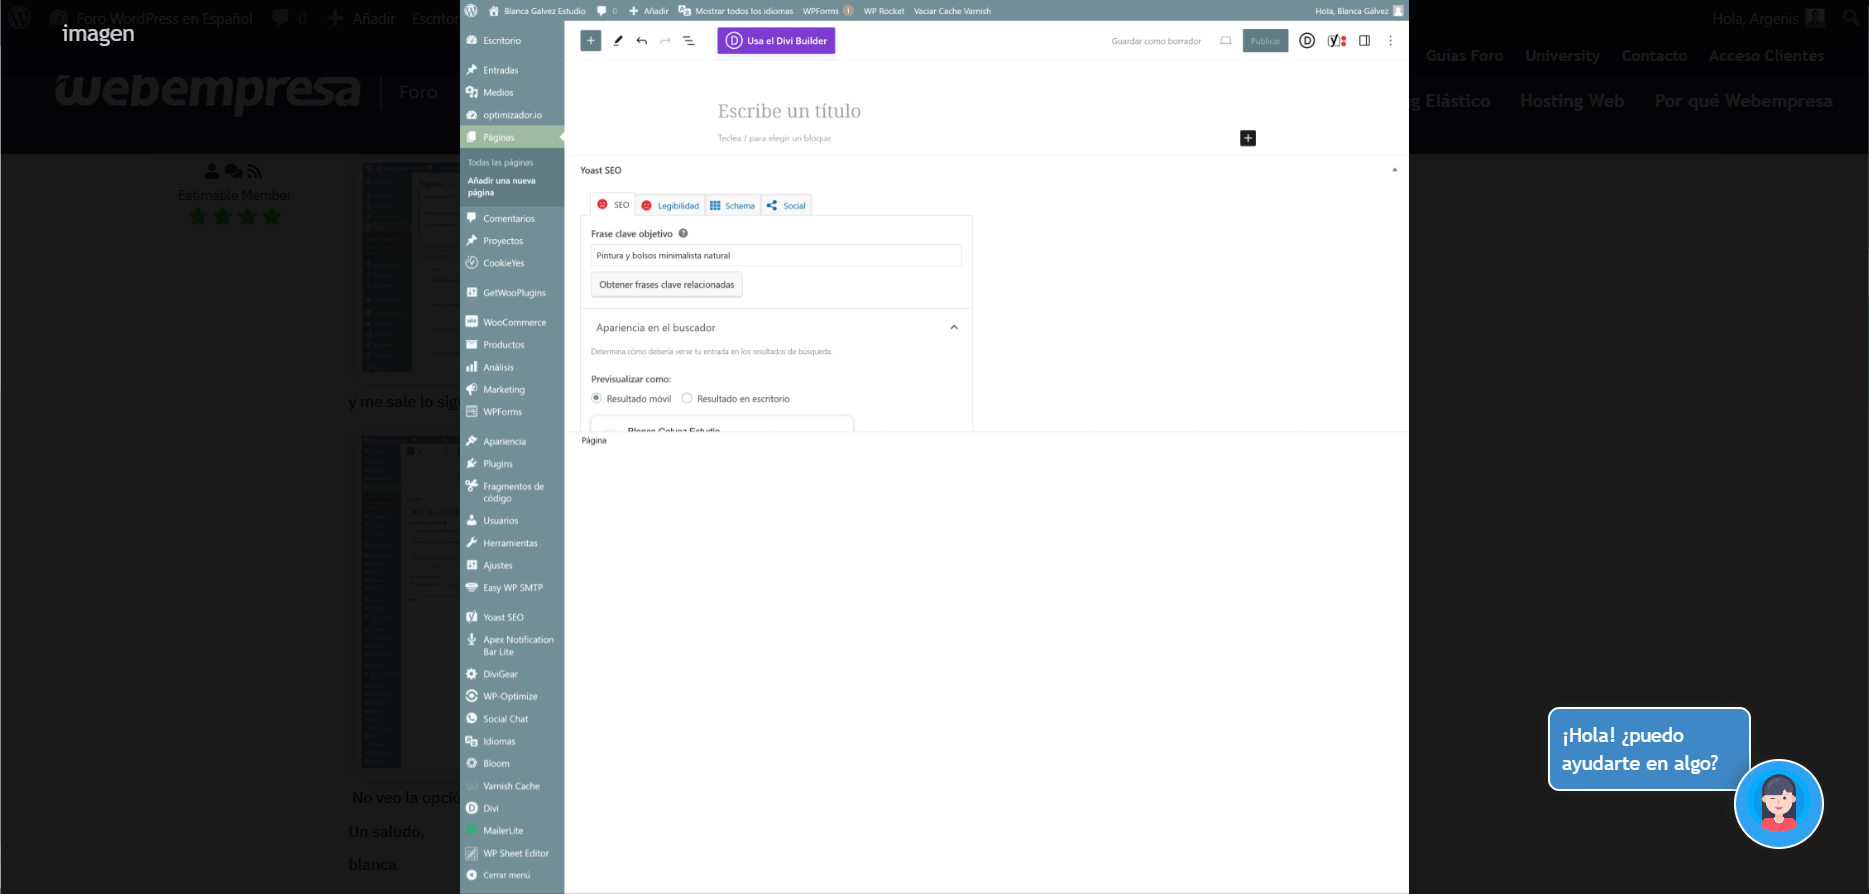Switch to the Social tab
This screenshot has height=894, width=1869.
(x=786, y=205)
